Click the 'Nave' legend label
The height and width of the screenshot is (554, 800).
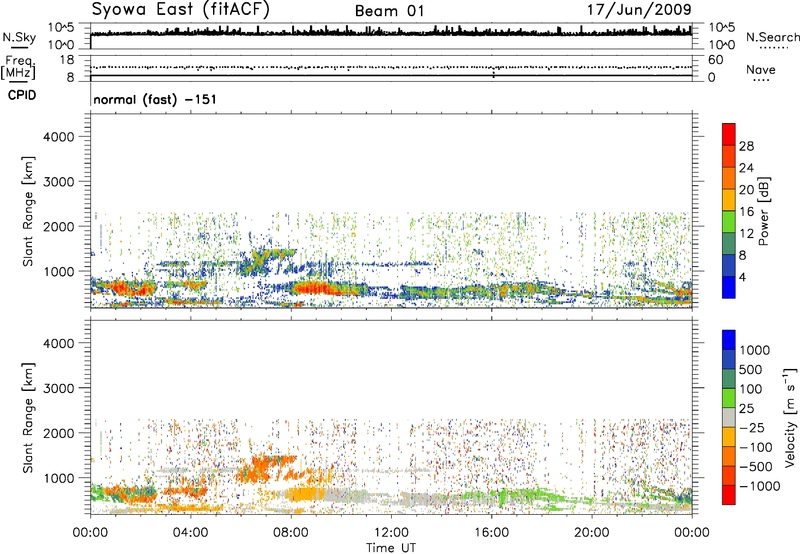(x=760, y=69)
